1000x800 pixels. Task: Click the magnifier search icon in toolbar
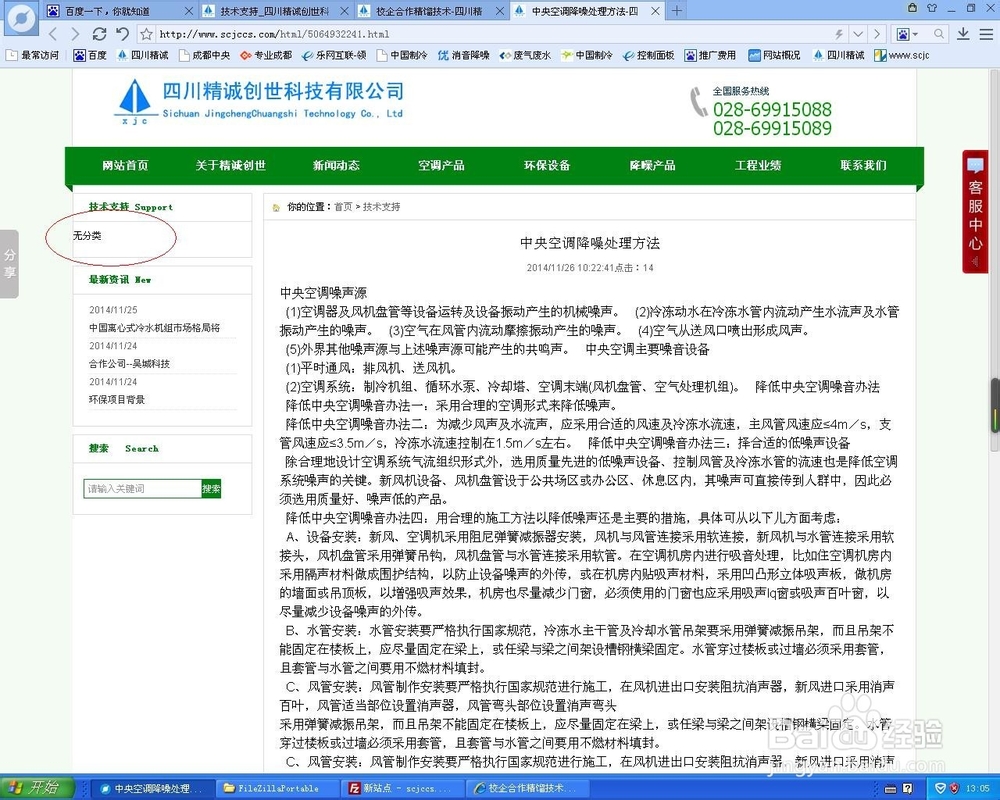(938, 34)
